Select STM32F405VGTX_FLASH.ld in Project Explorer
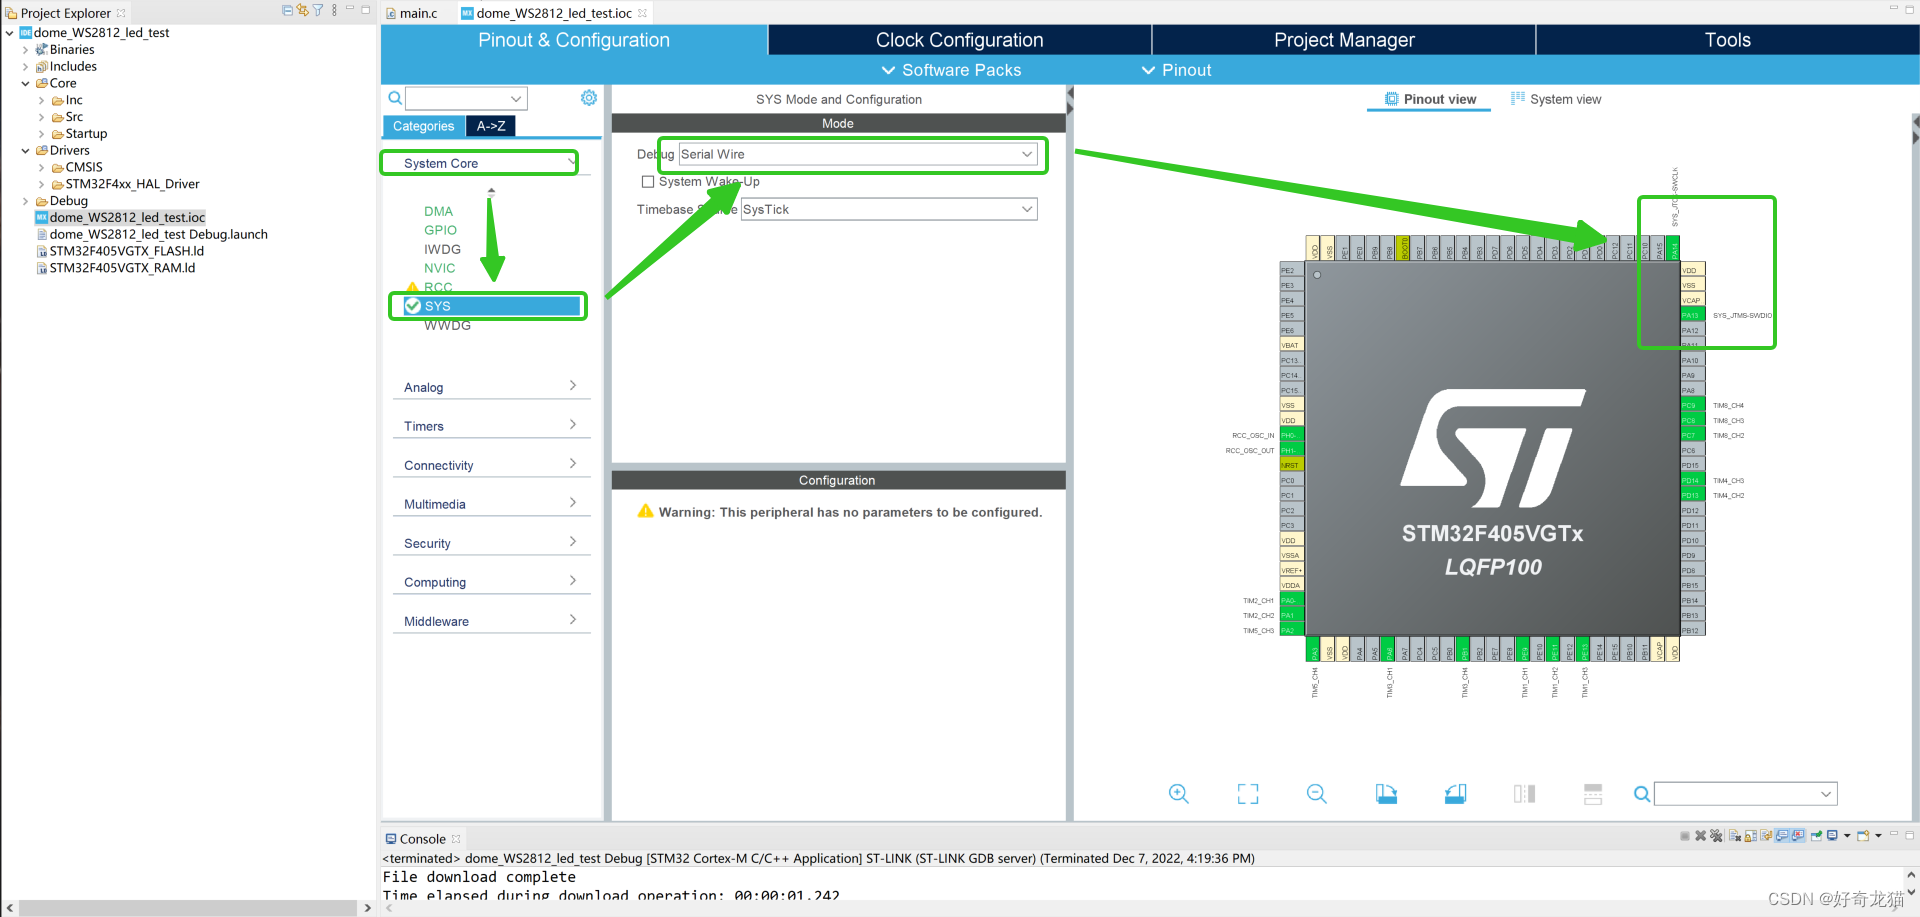Viewport: 1920px width, 917px height. 126,251
